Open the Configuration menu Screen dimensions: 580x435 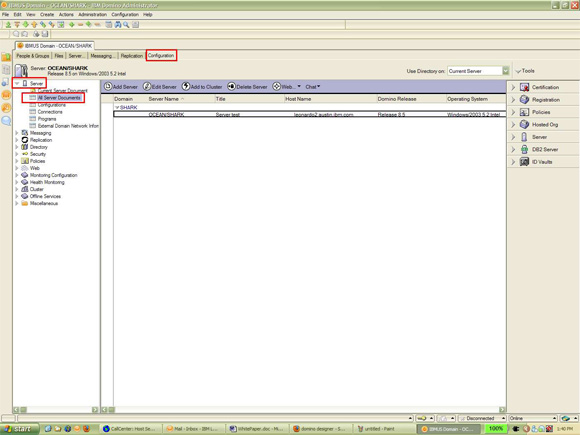click(125, 14)
